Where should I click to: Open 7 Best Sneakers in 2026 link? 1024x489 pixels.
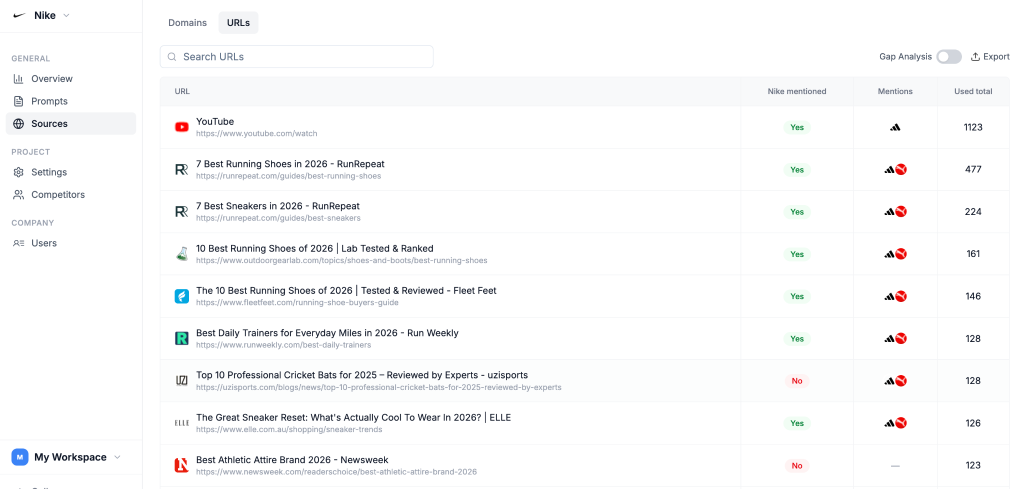[x=278, y=206]
